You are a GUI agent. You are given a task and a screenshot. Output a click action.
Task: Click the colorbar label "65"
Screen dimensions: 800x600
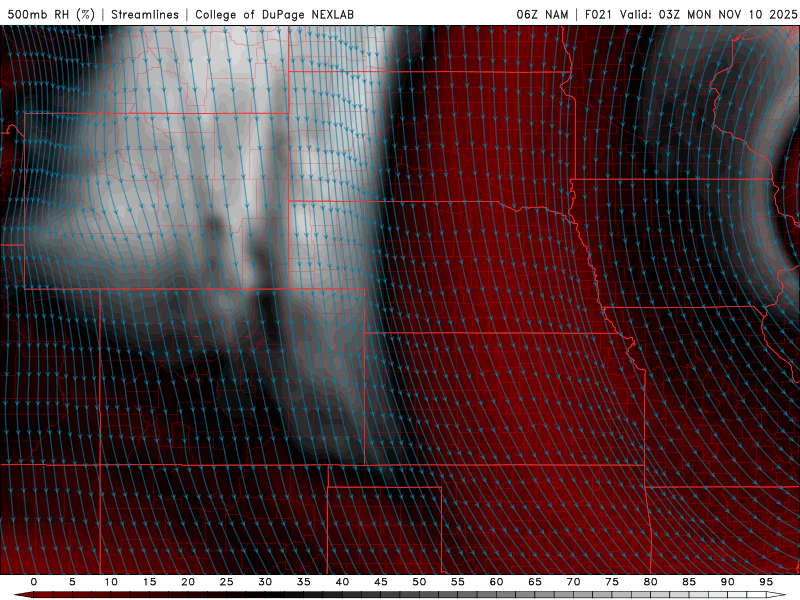coord(535,582)
